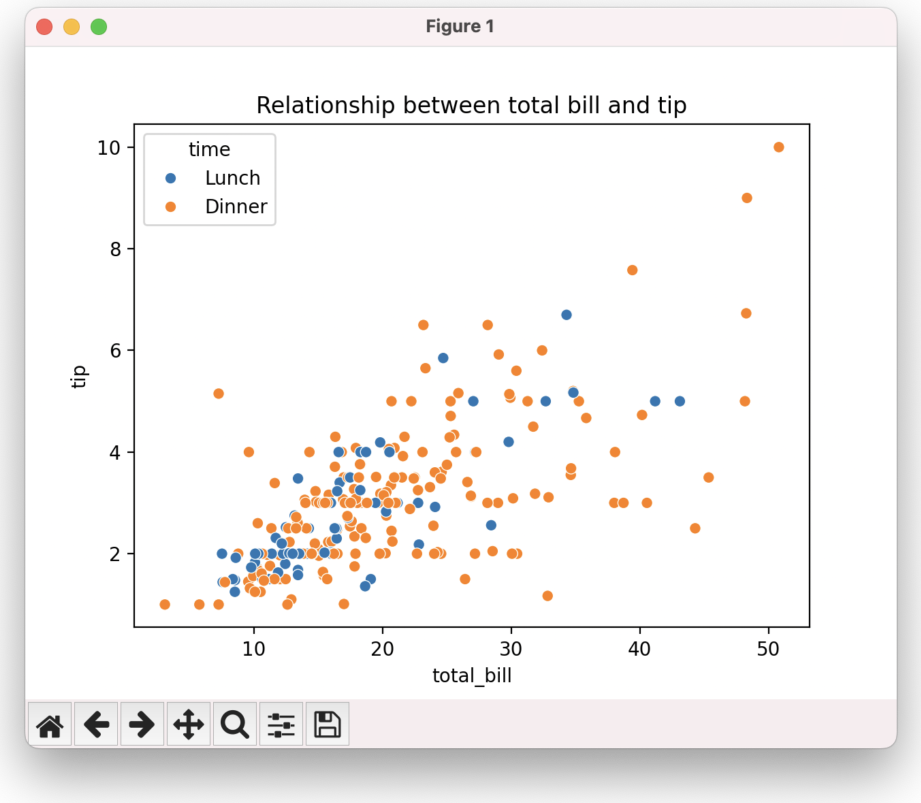Click the leftmost Dinner data point
Screen dimensions: 921x803
pyautogui.click(x=165, y=604)
